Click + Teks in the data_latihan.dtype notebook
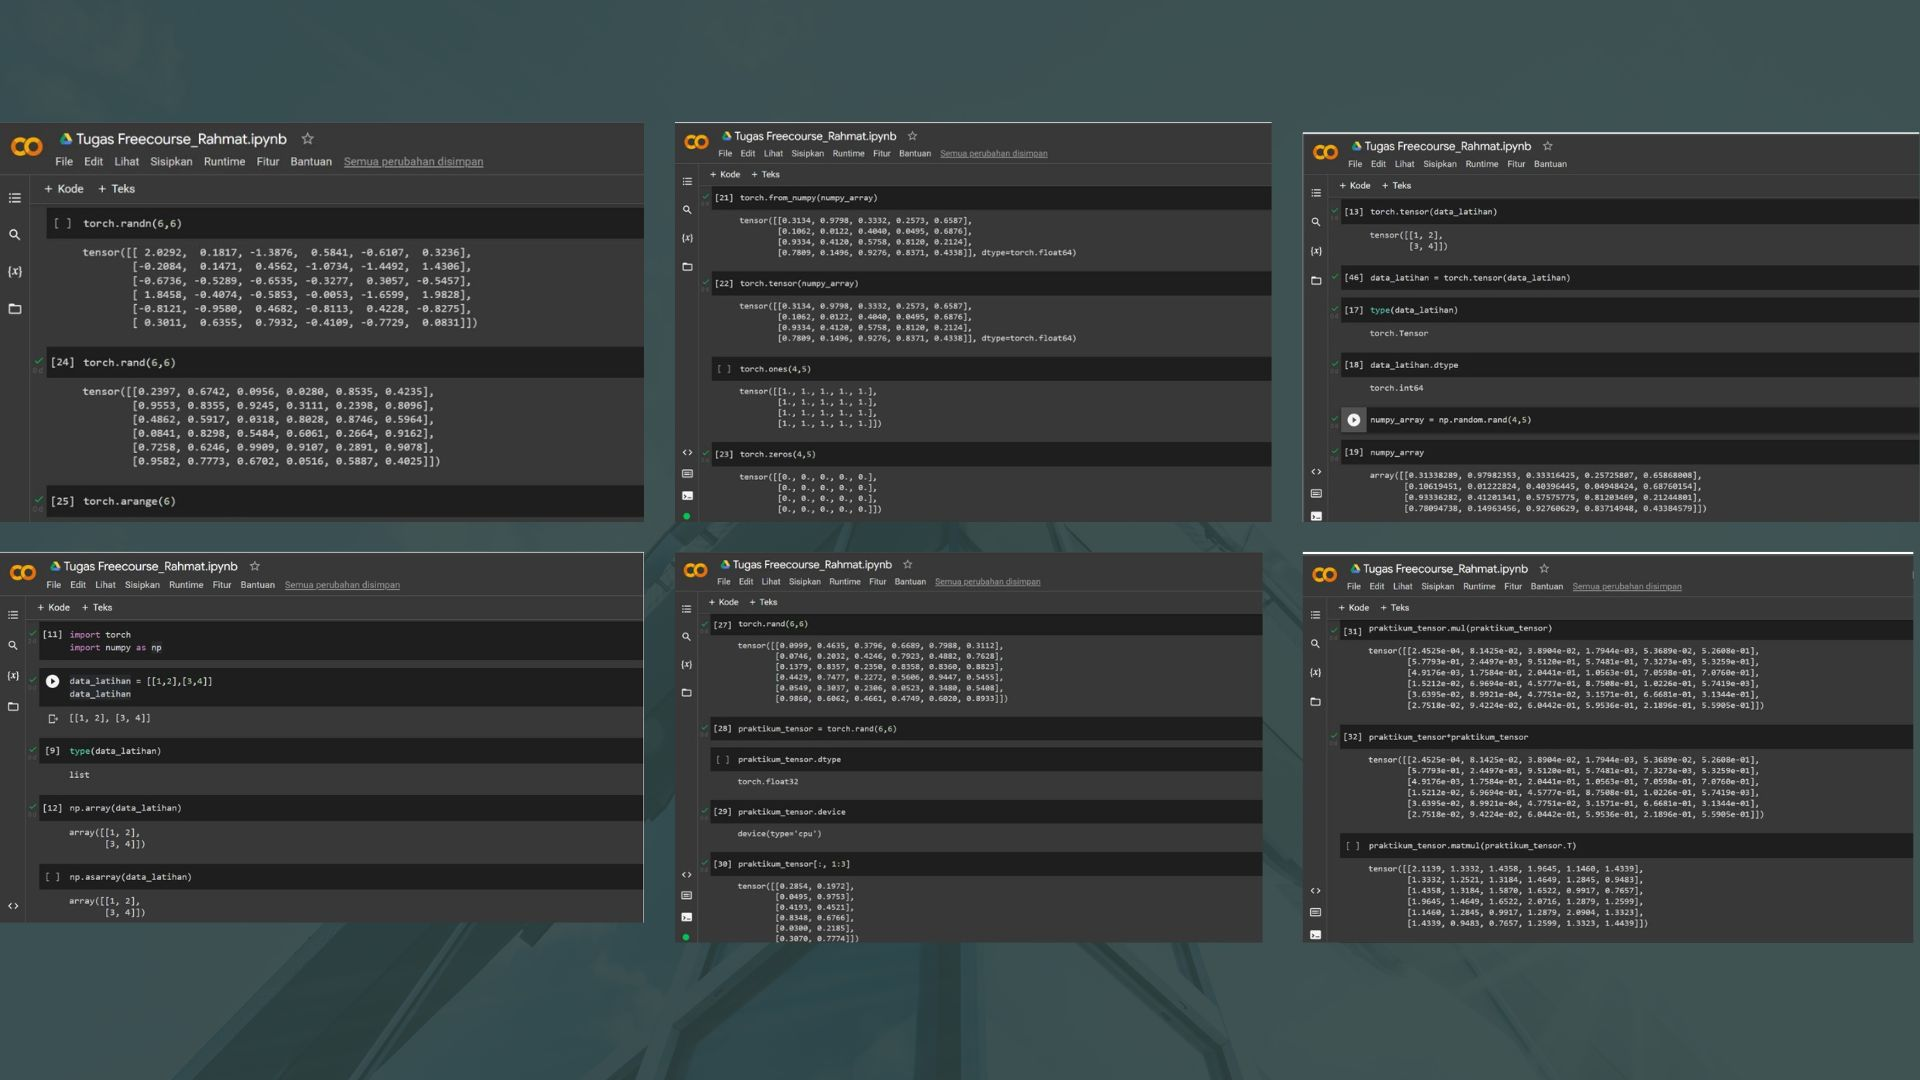The width and height of the screenshot is (1920, 1080). (1396, 186)
